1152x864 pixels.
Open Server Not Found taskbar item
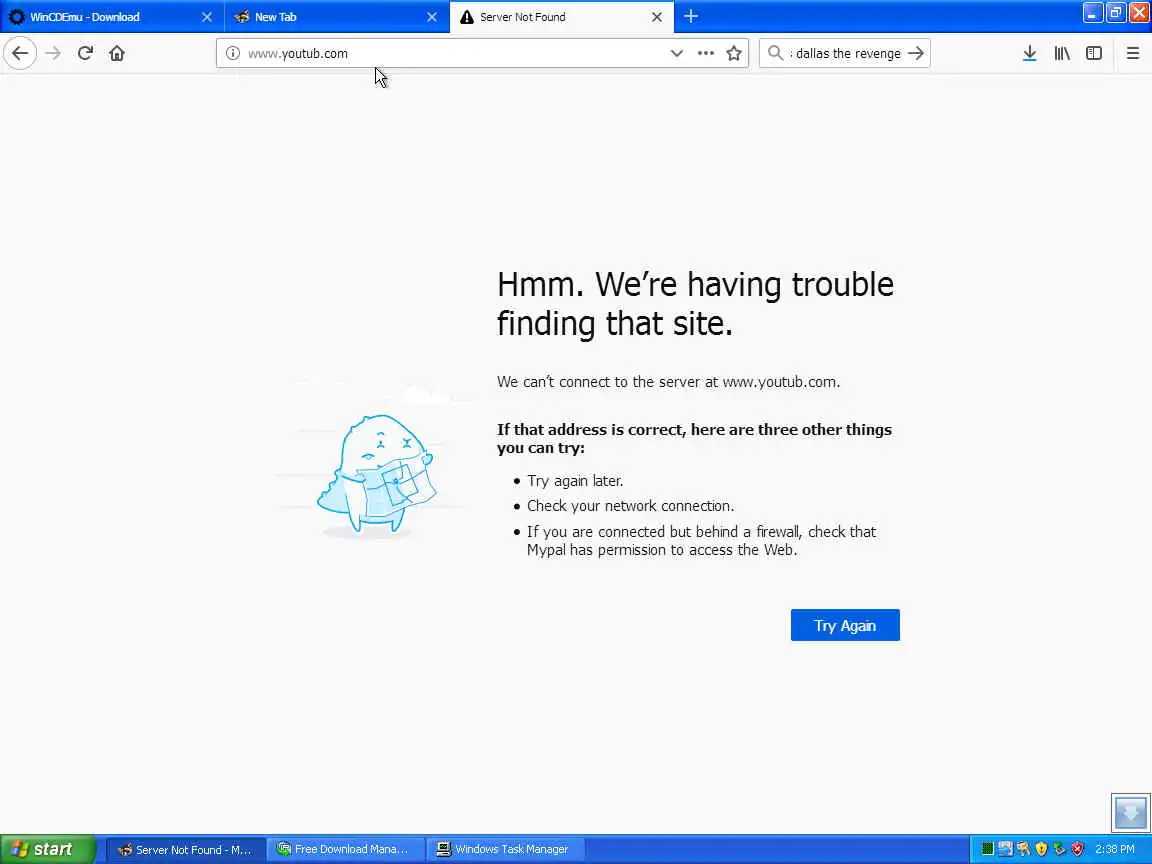(185, 849)
